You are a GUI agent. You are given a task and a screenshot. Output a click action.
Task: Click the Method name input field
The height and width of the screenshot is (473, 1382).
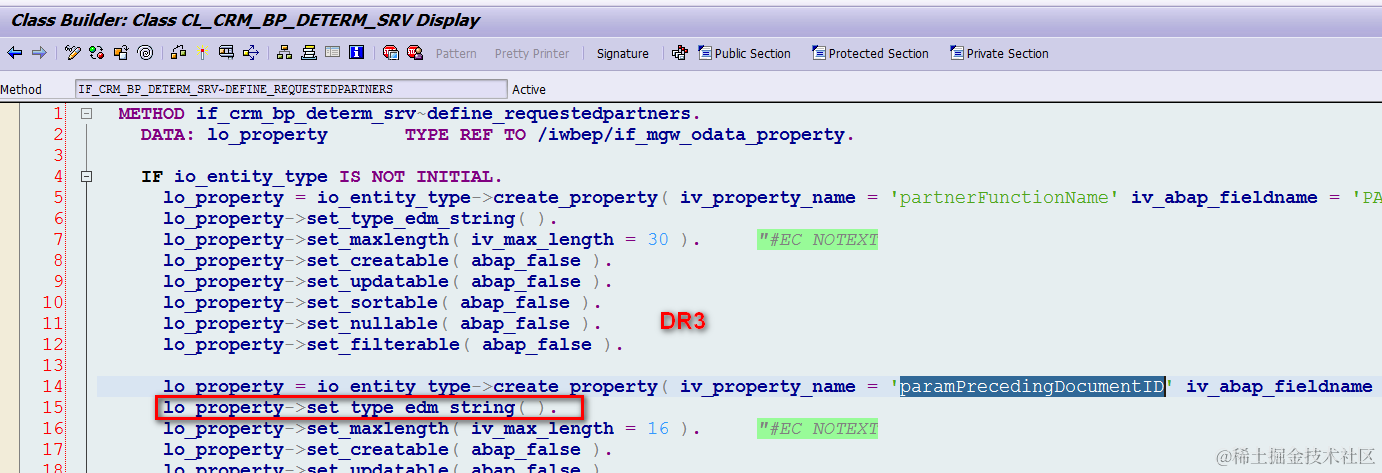tap(291, 89)
